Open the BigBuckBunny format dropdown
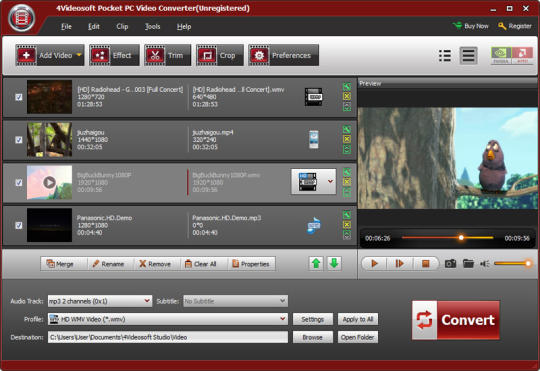This screenshot has height=371, width=540. point(330,182)
